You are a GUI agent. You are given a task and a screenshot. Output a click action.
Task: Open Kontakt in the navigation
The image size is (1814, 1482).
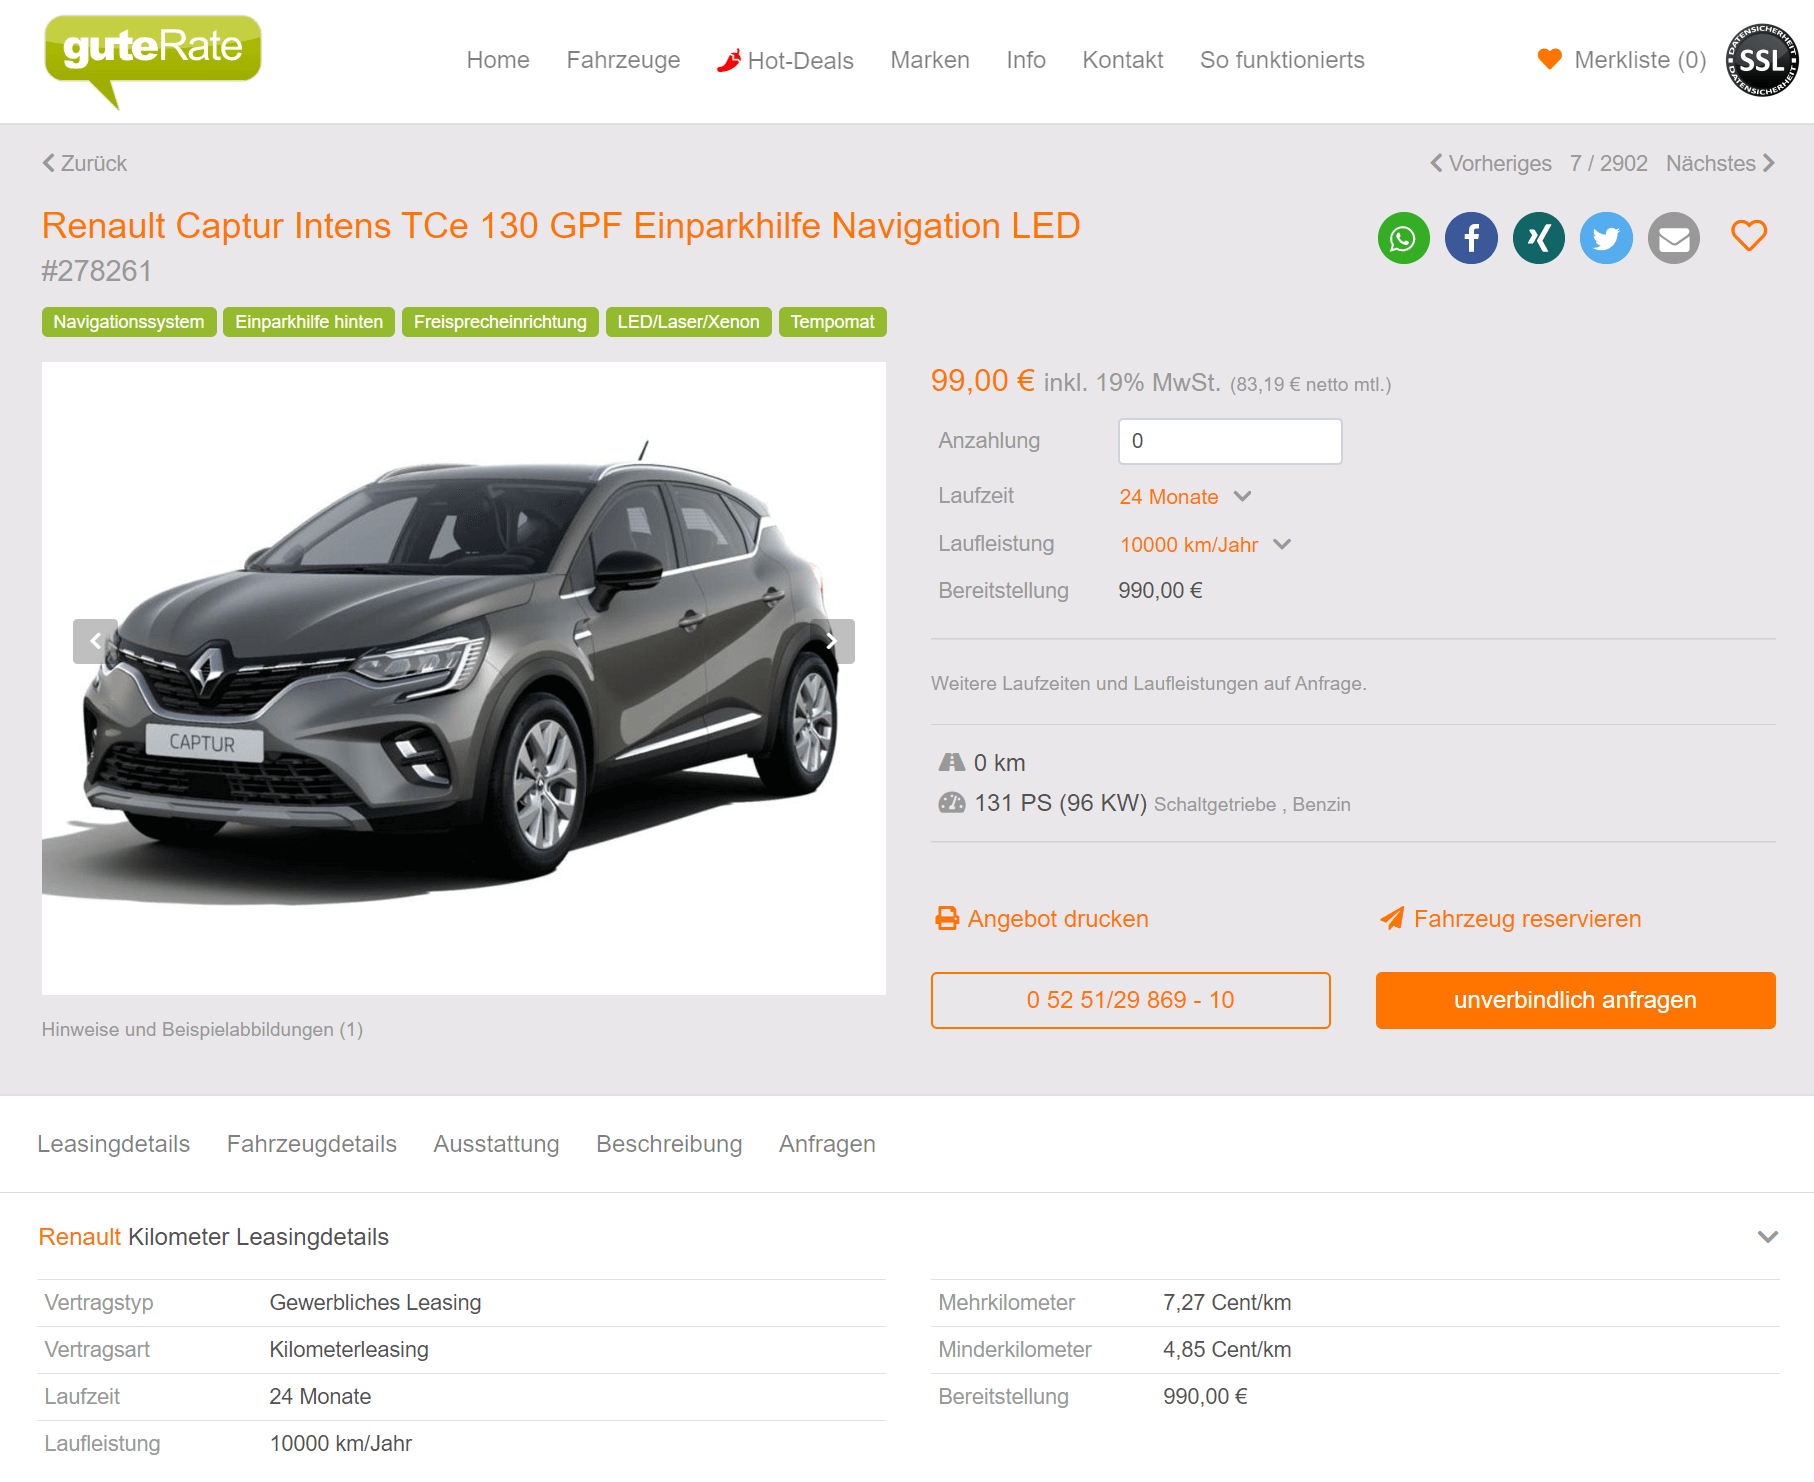pos(1123,60)
